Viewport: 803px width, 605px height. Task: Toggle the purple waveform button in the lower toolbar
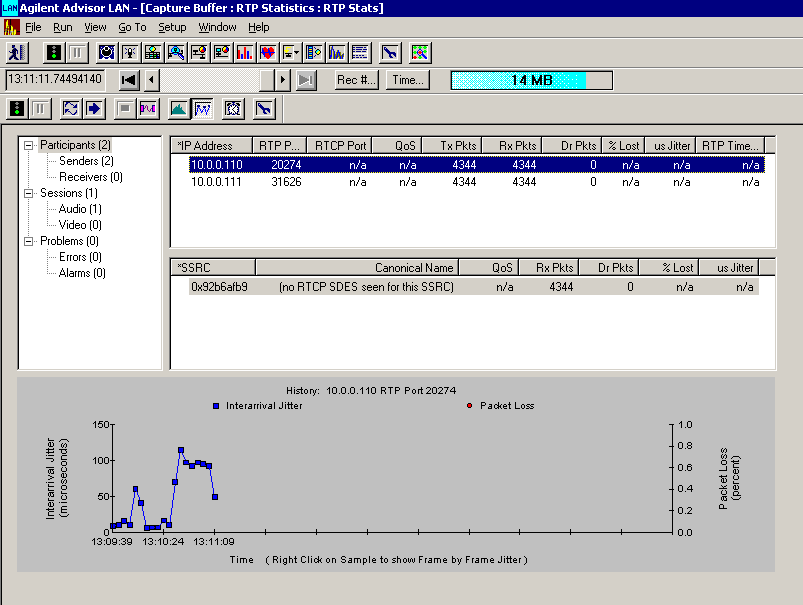point(149,108)
